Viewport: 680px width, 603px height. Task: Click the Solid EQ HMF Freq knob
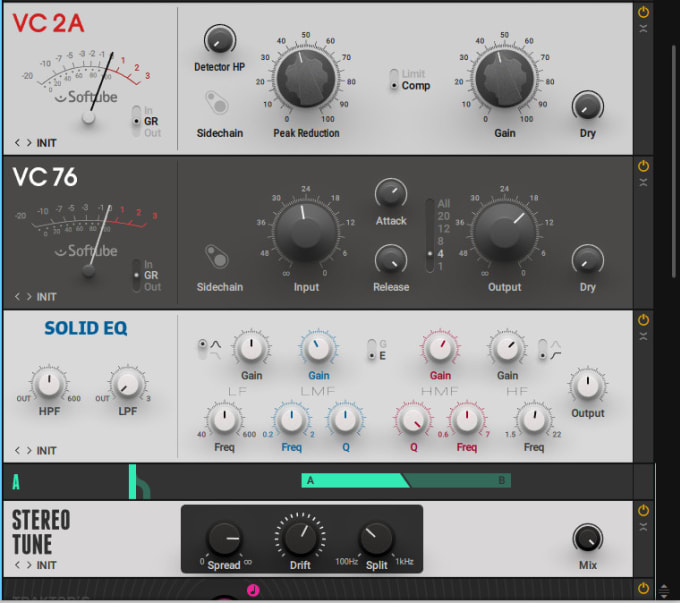[467, 419]
